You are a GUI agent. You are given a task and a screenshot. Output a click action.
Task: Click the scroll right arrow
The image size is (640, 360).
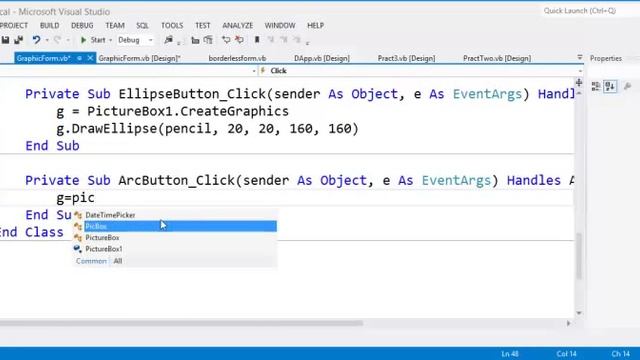[568, 323]
